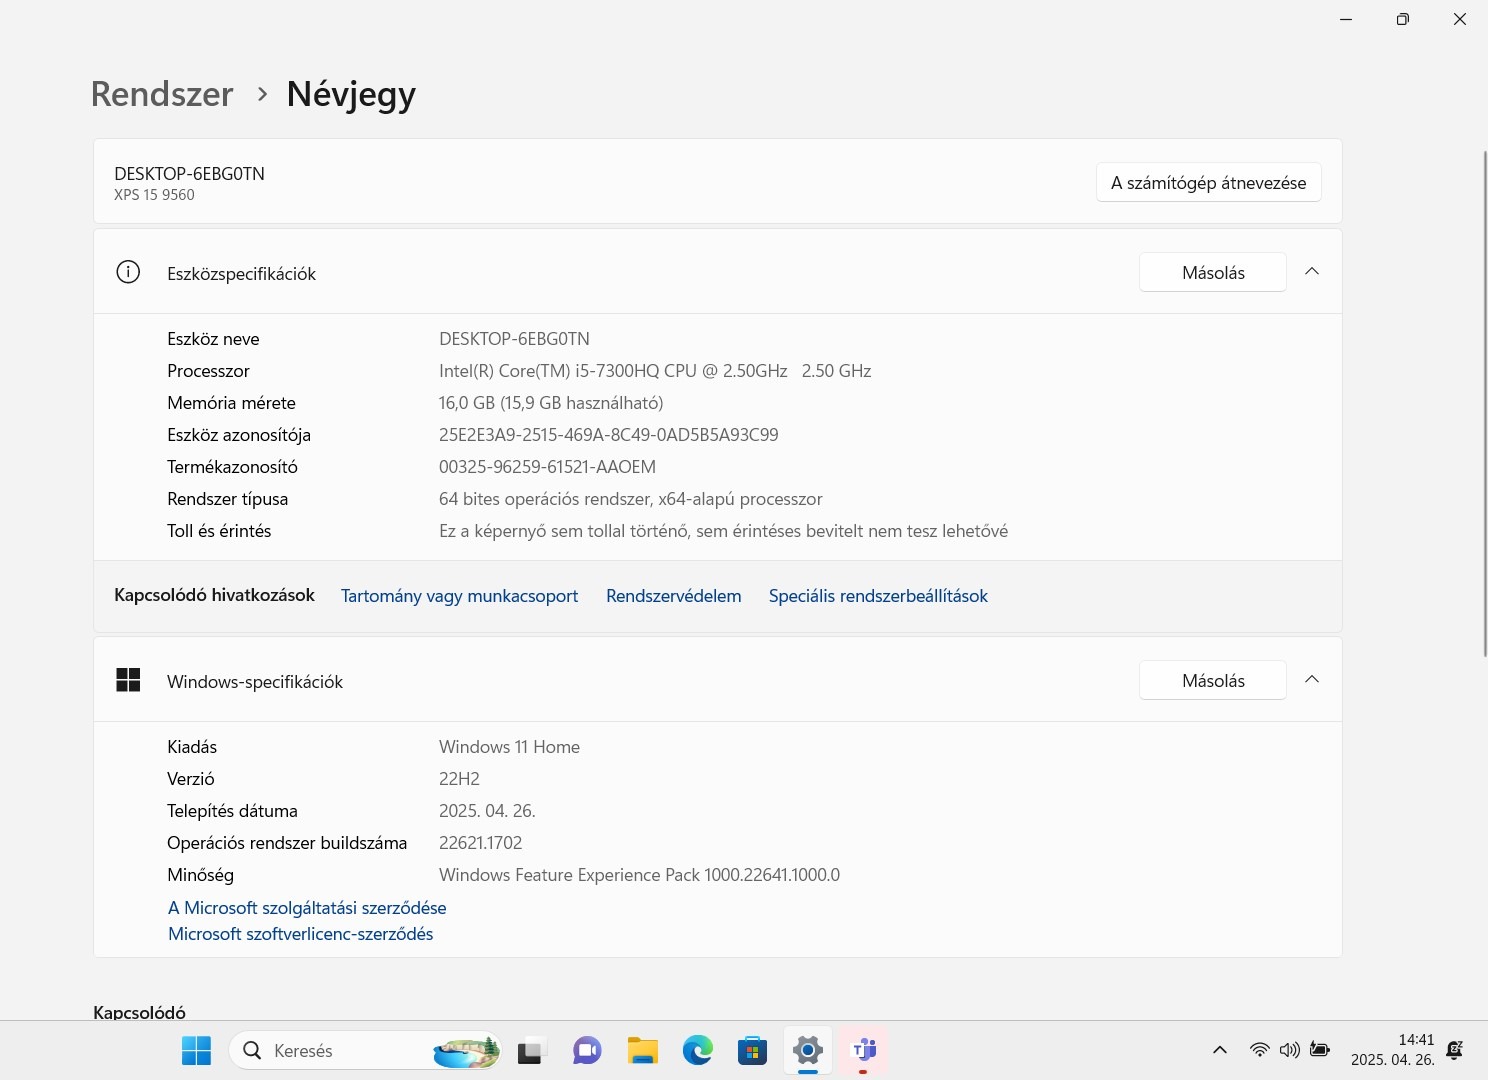Click the Keresés taskbar search box
This screenshot has width=1488, height=1080.
click(x=366, y=1051)
